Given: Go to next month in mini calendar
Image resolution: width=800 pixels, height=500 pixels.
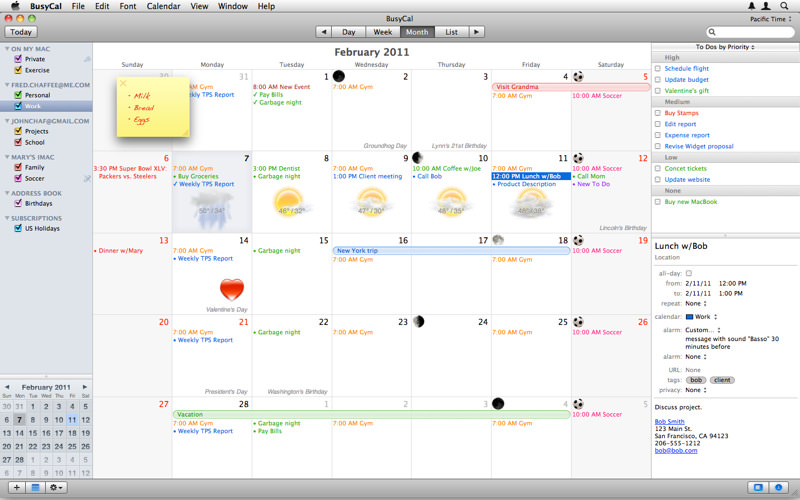Looking at the screenshot, I should pyautogui.click(x=85, y=386).
